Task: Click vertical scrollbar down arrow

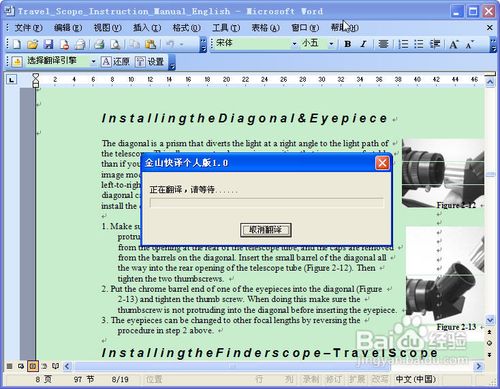Action: tap(490, 320)
